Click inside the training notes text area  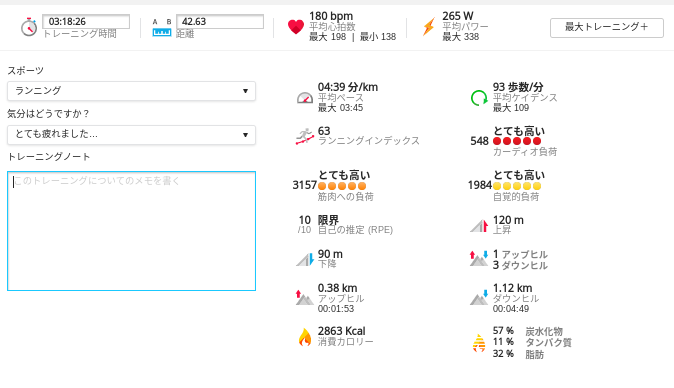pos(132,231)
